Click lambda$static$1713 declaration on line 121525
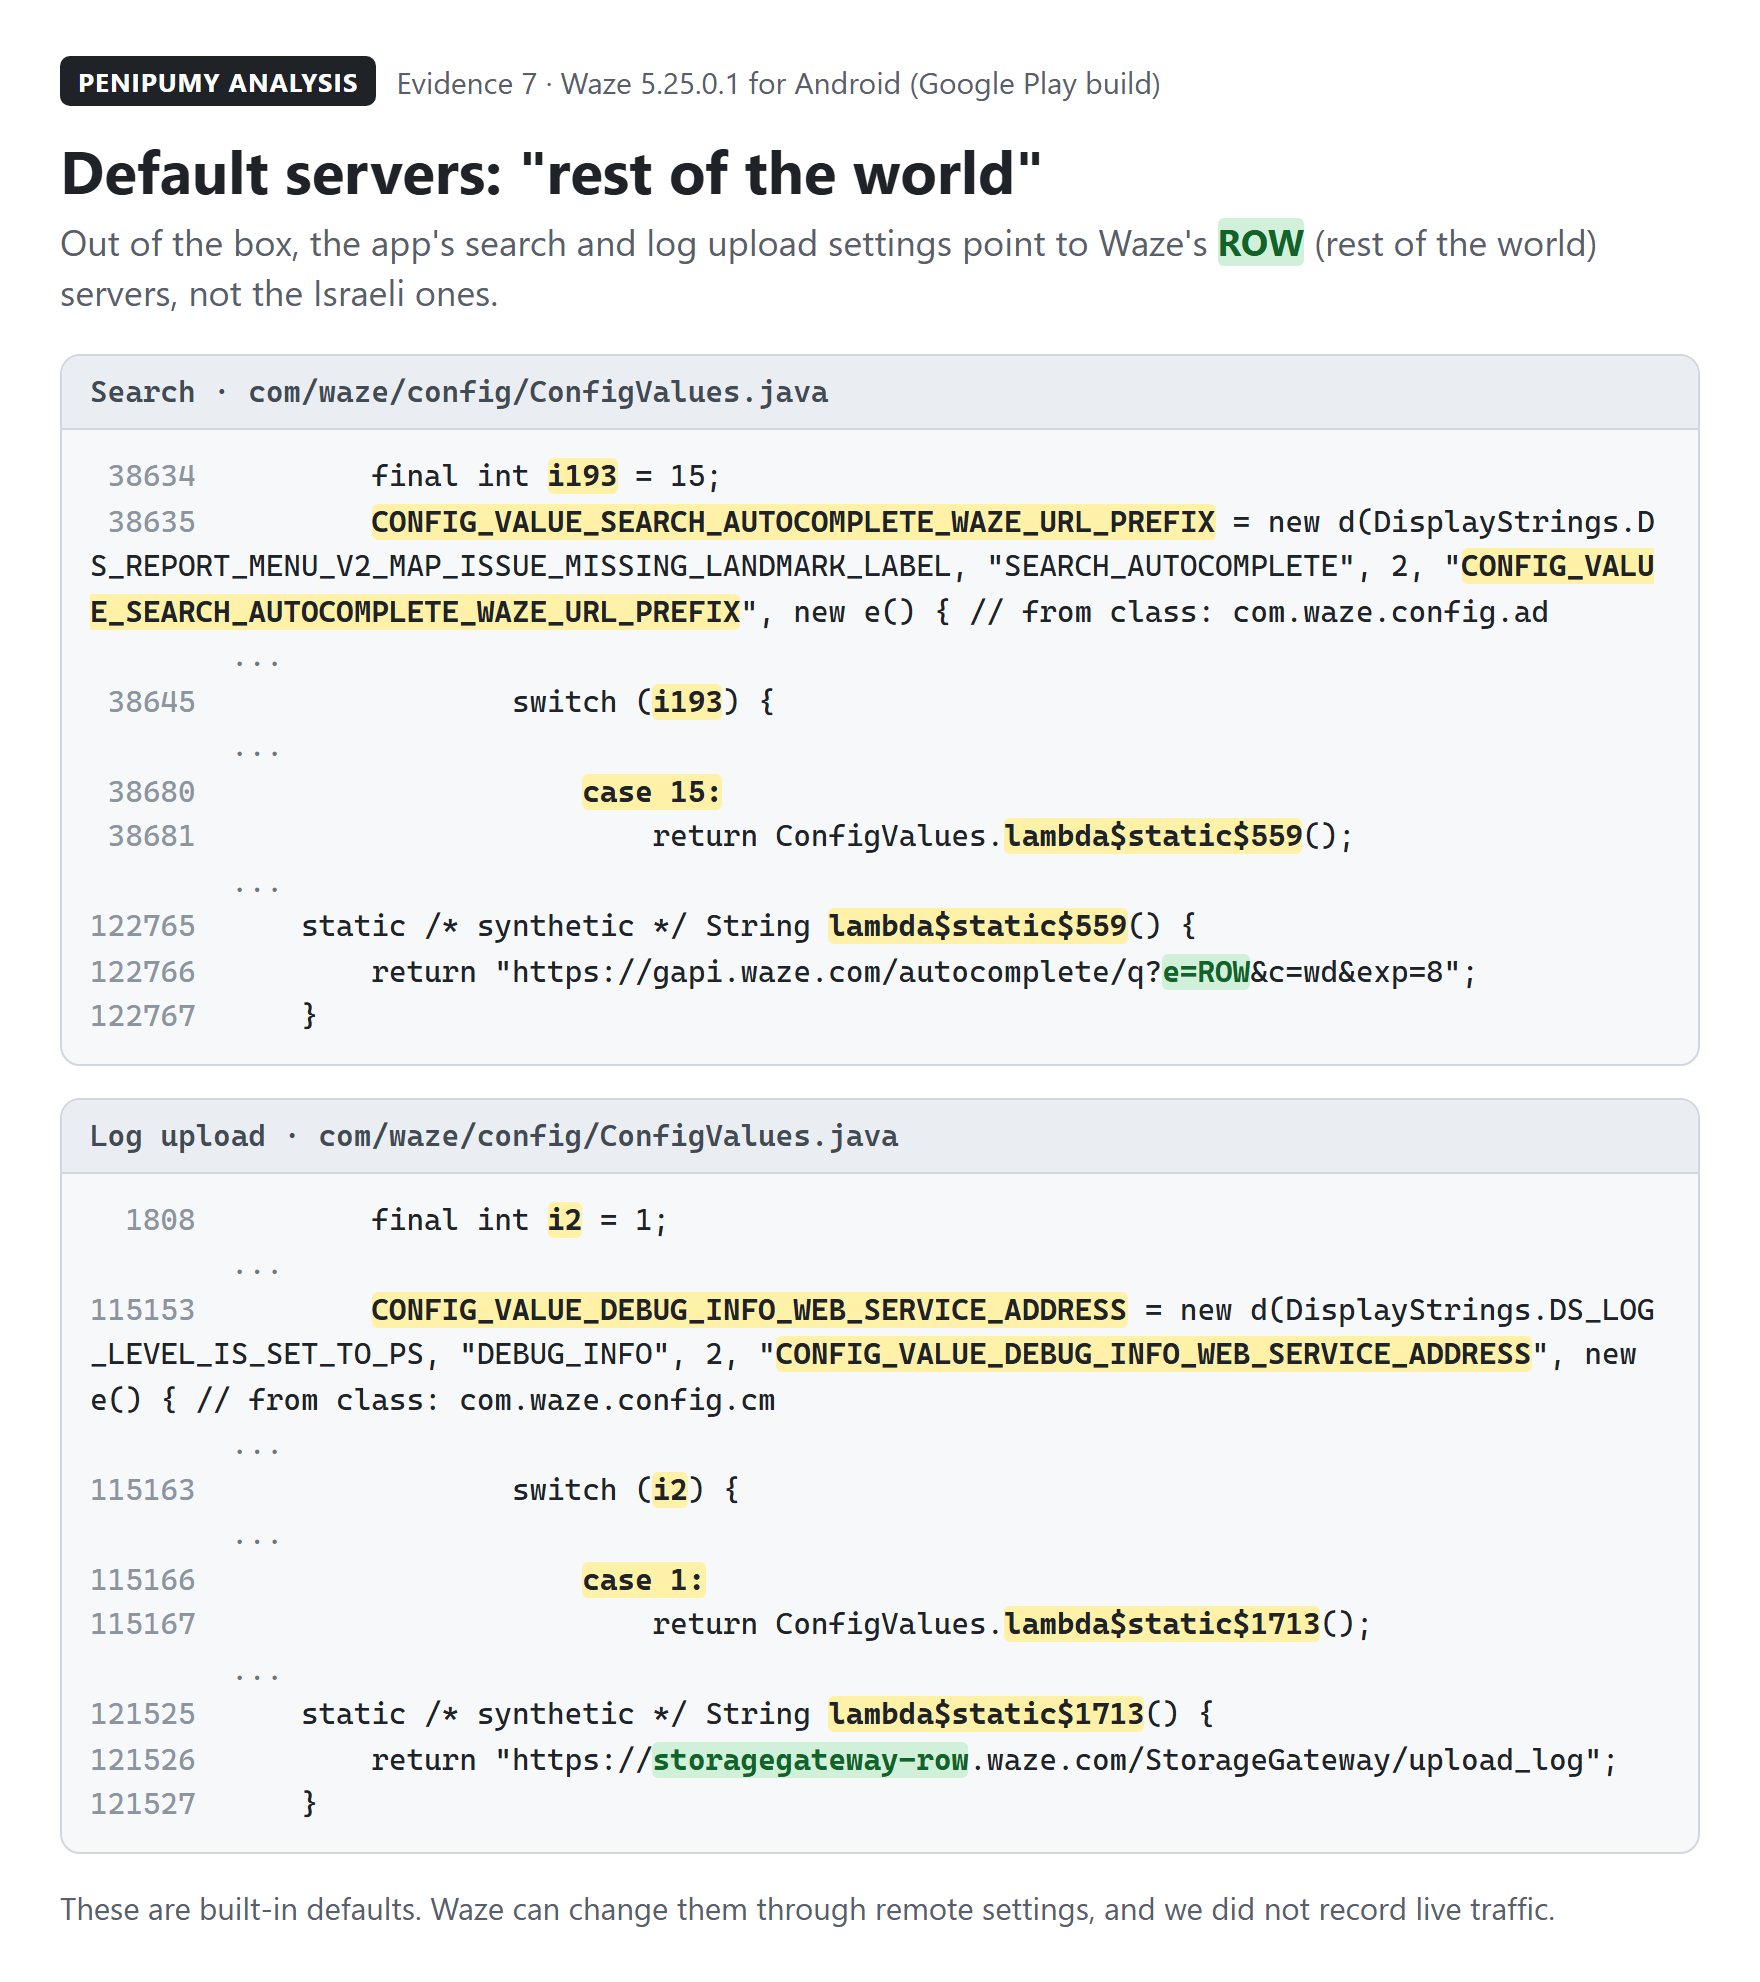 (x=986, y=1714)
